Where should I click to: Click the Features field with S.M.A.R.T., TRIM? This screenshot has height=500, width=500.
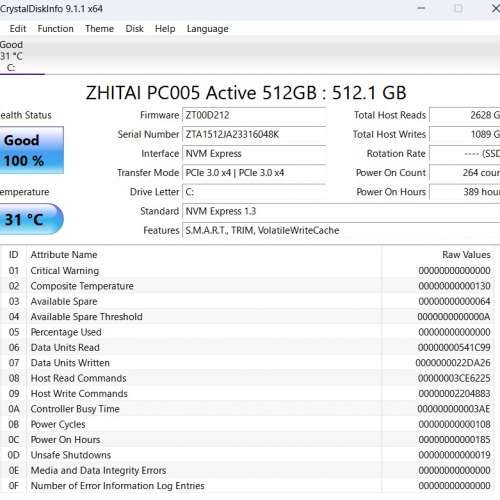[341, 230]
